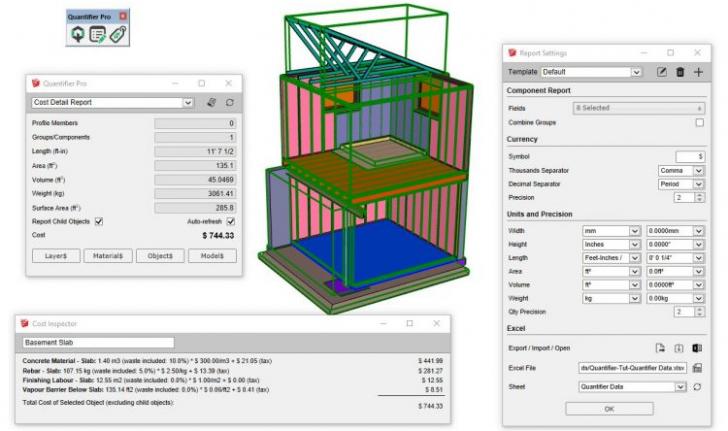Open the Weight unit kg dropdown
The image size is (728, 431).
pos(611,298)
